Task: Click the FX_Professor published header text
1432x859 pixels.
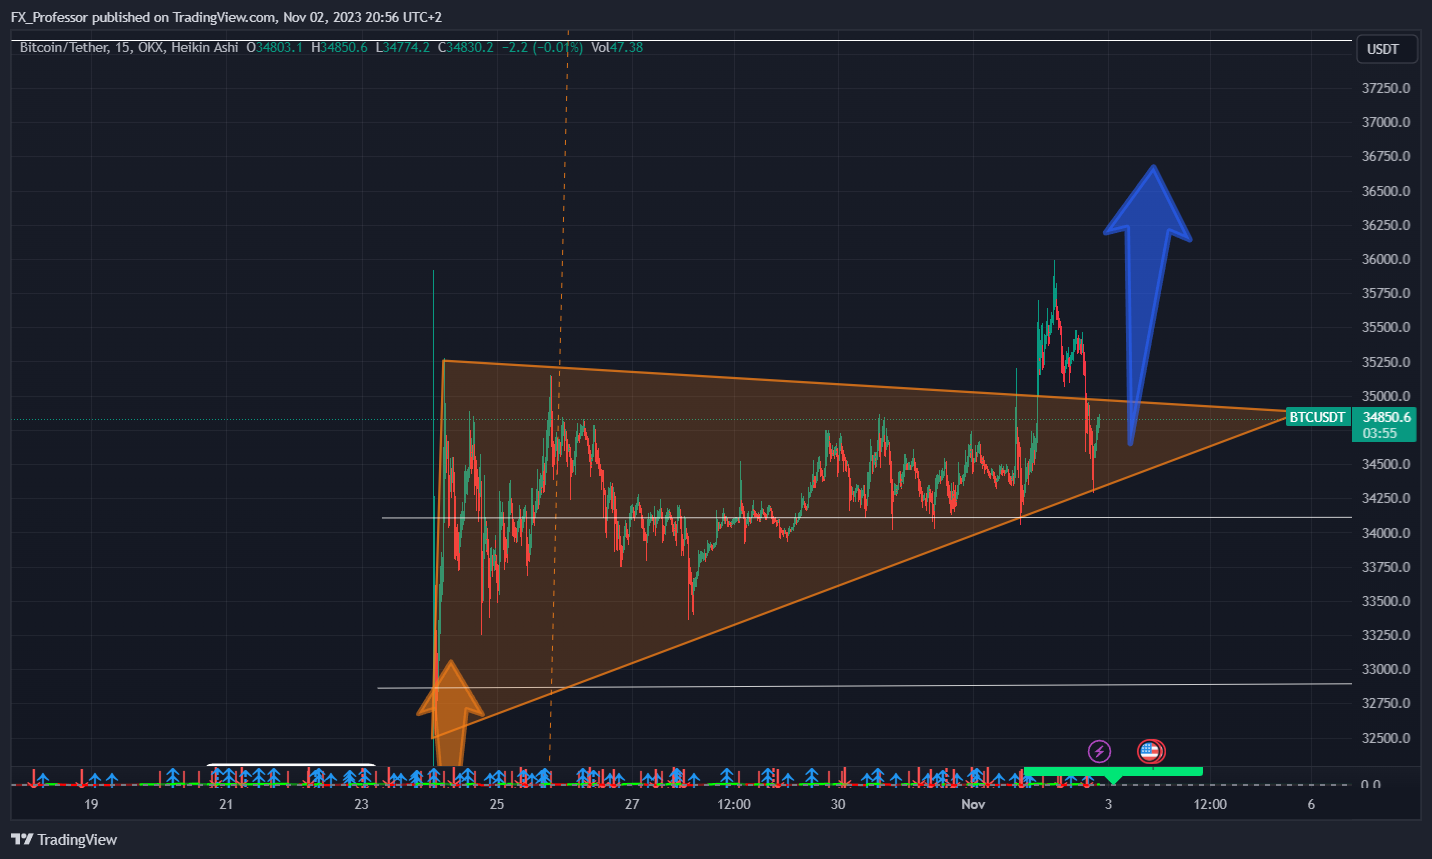Action: coord(226,17)
